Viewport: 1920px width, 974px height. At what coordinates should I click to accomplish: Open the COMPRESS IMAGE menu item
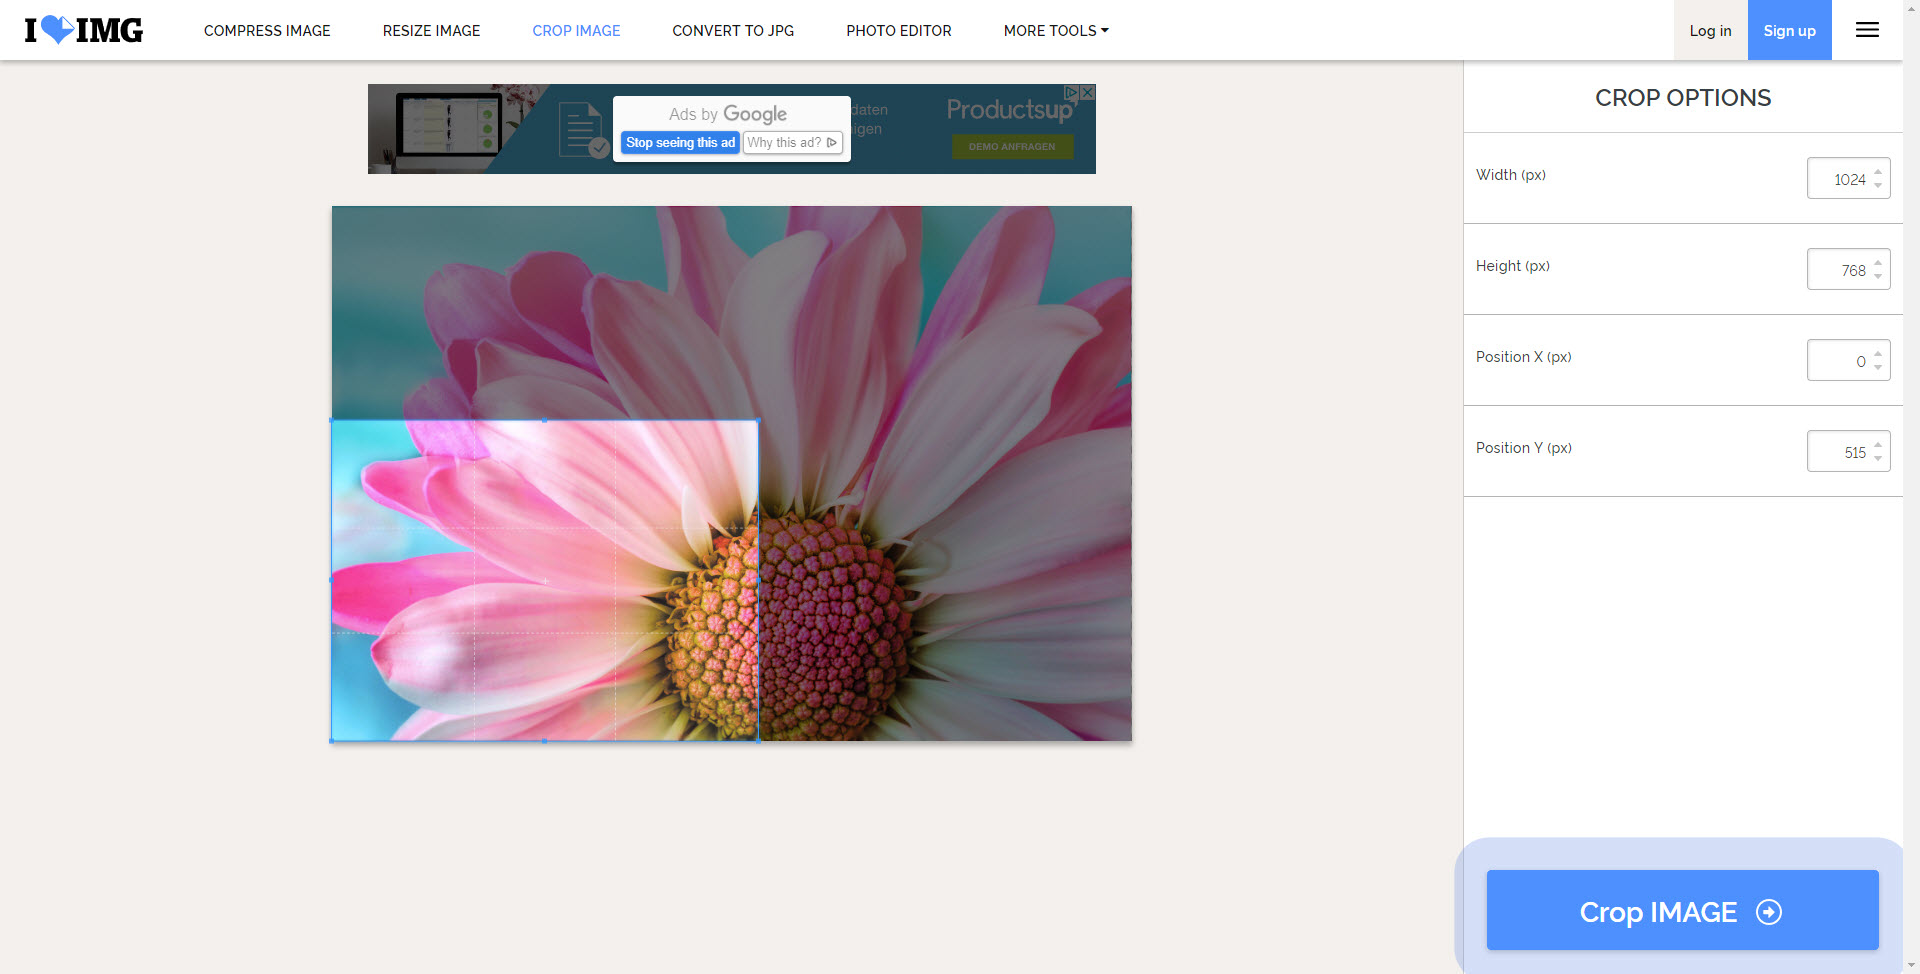pyautogui.click(x=267, y=31)
